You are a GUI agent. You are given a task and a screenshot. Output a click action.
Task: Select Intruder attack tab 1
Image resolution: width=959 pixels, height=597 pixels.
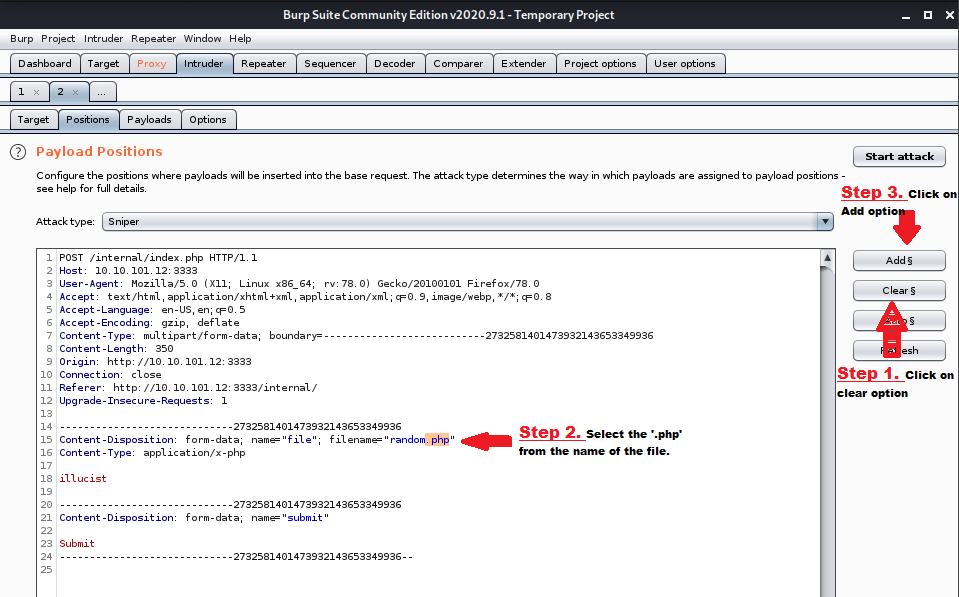[x=21, y=92]
